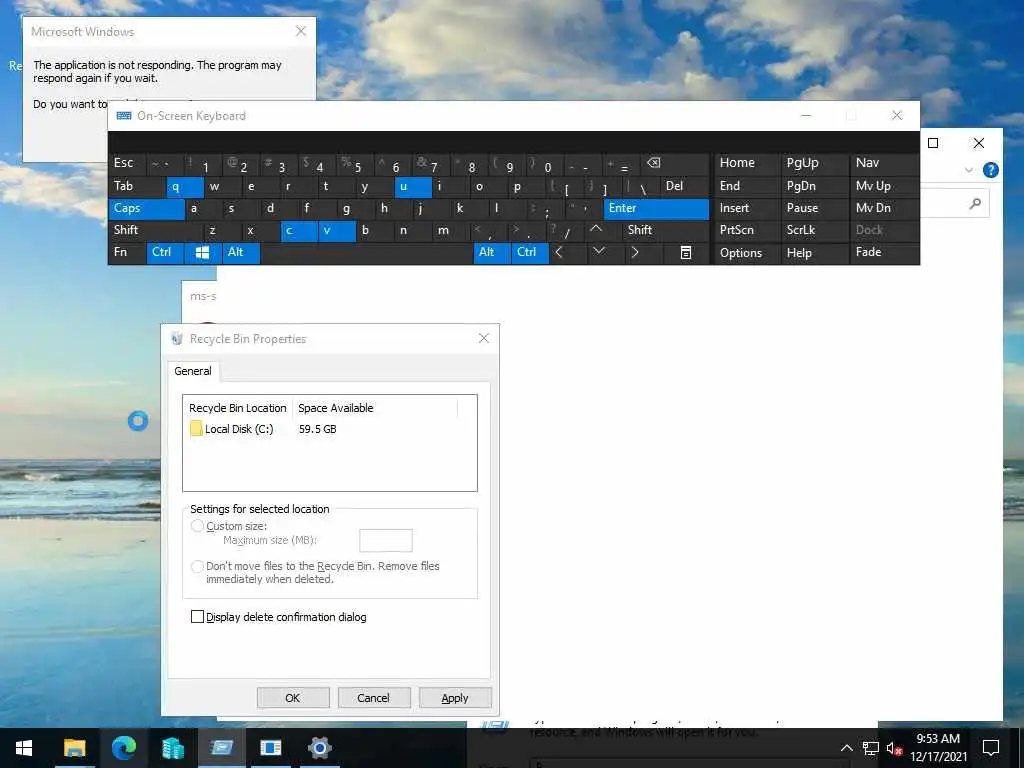Click the window panel icon in the taskbar
This screenshot has width=1024, height=768.
pyautogui.click(x=270, y=748)
